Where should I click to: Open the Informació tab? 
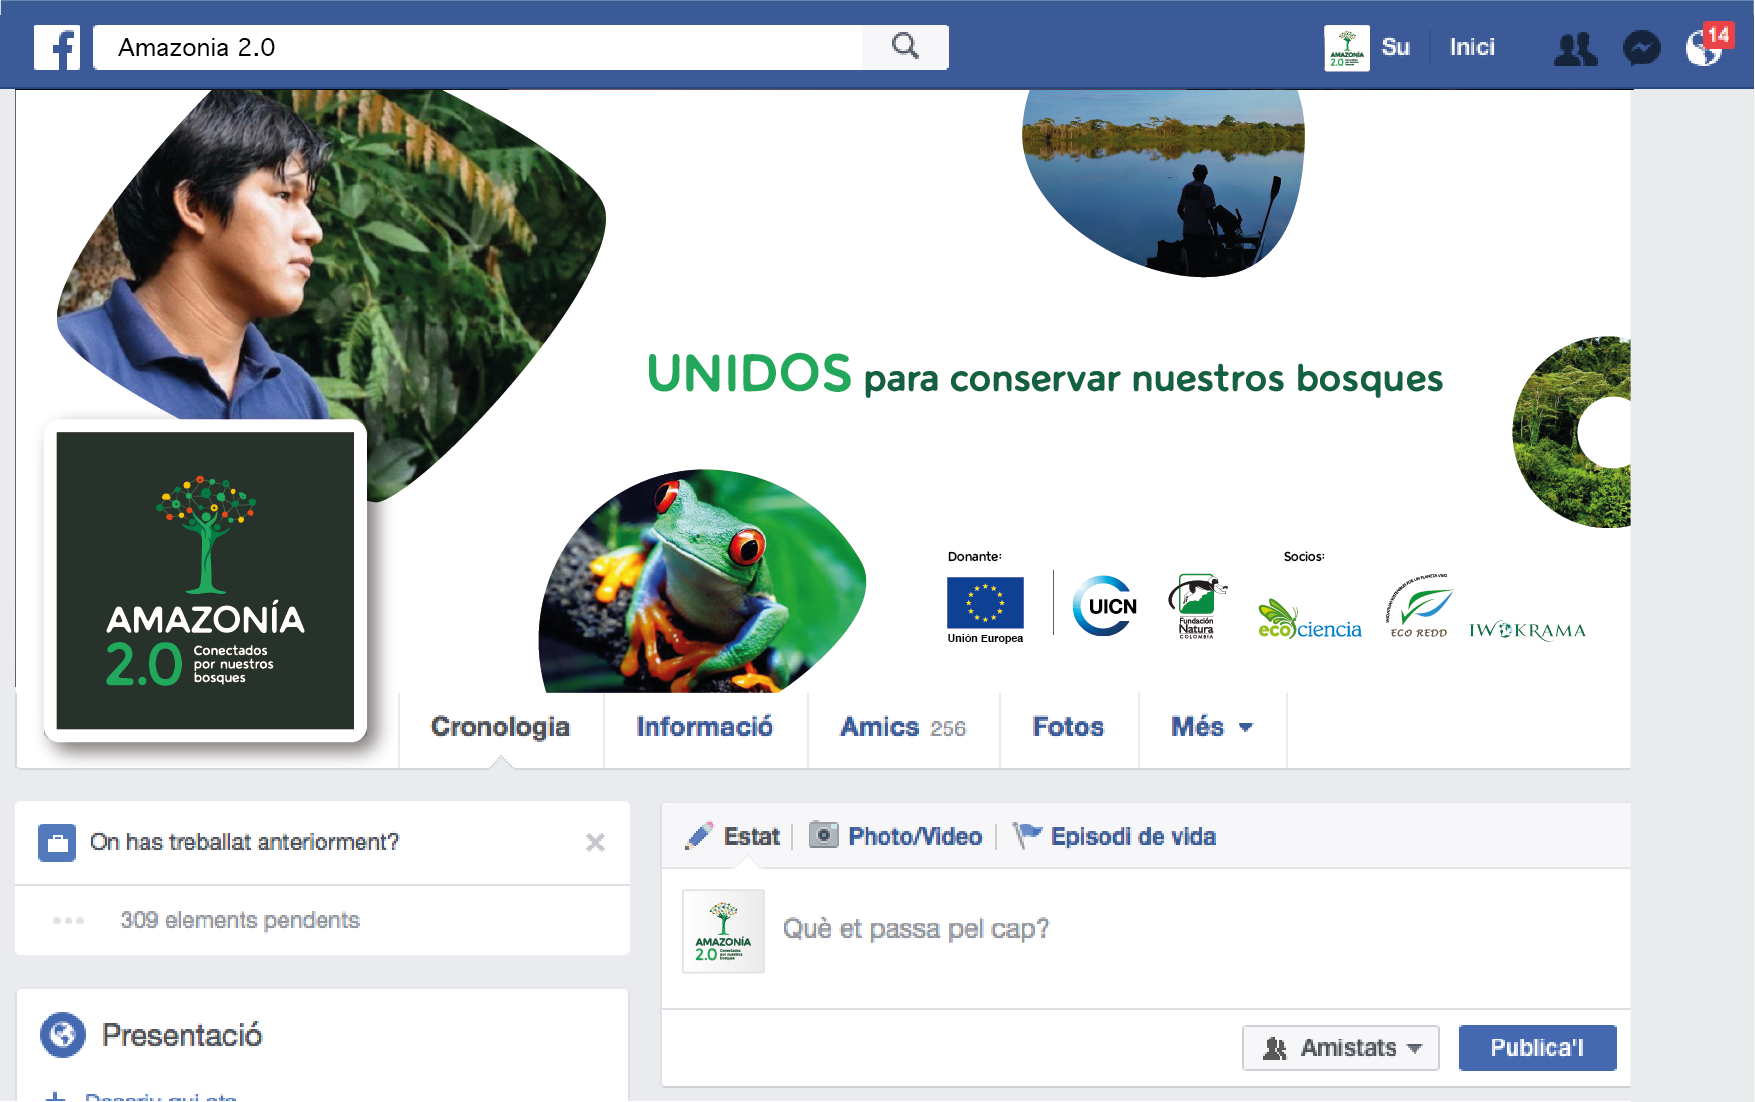coord(704,727)
